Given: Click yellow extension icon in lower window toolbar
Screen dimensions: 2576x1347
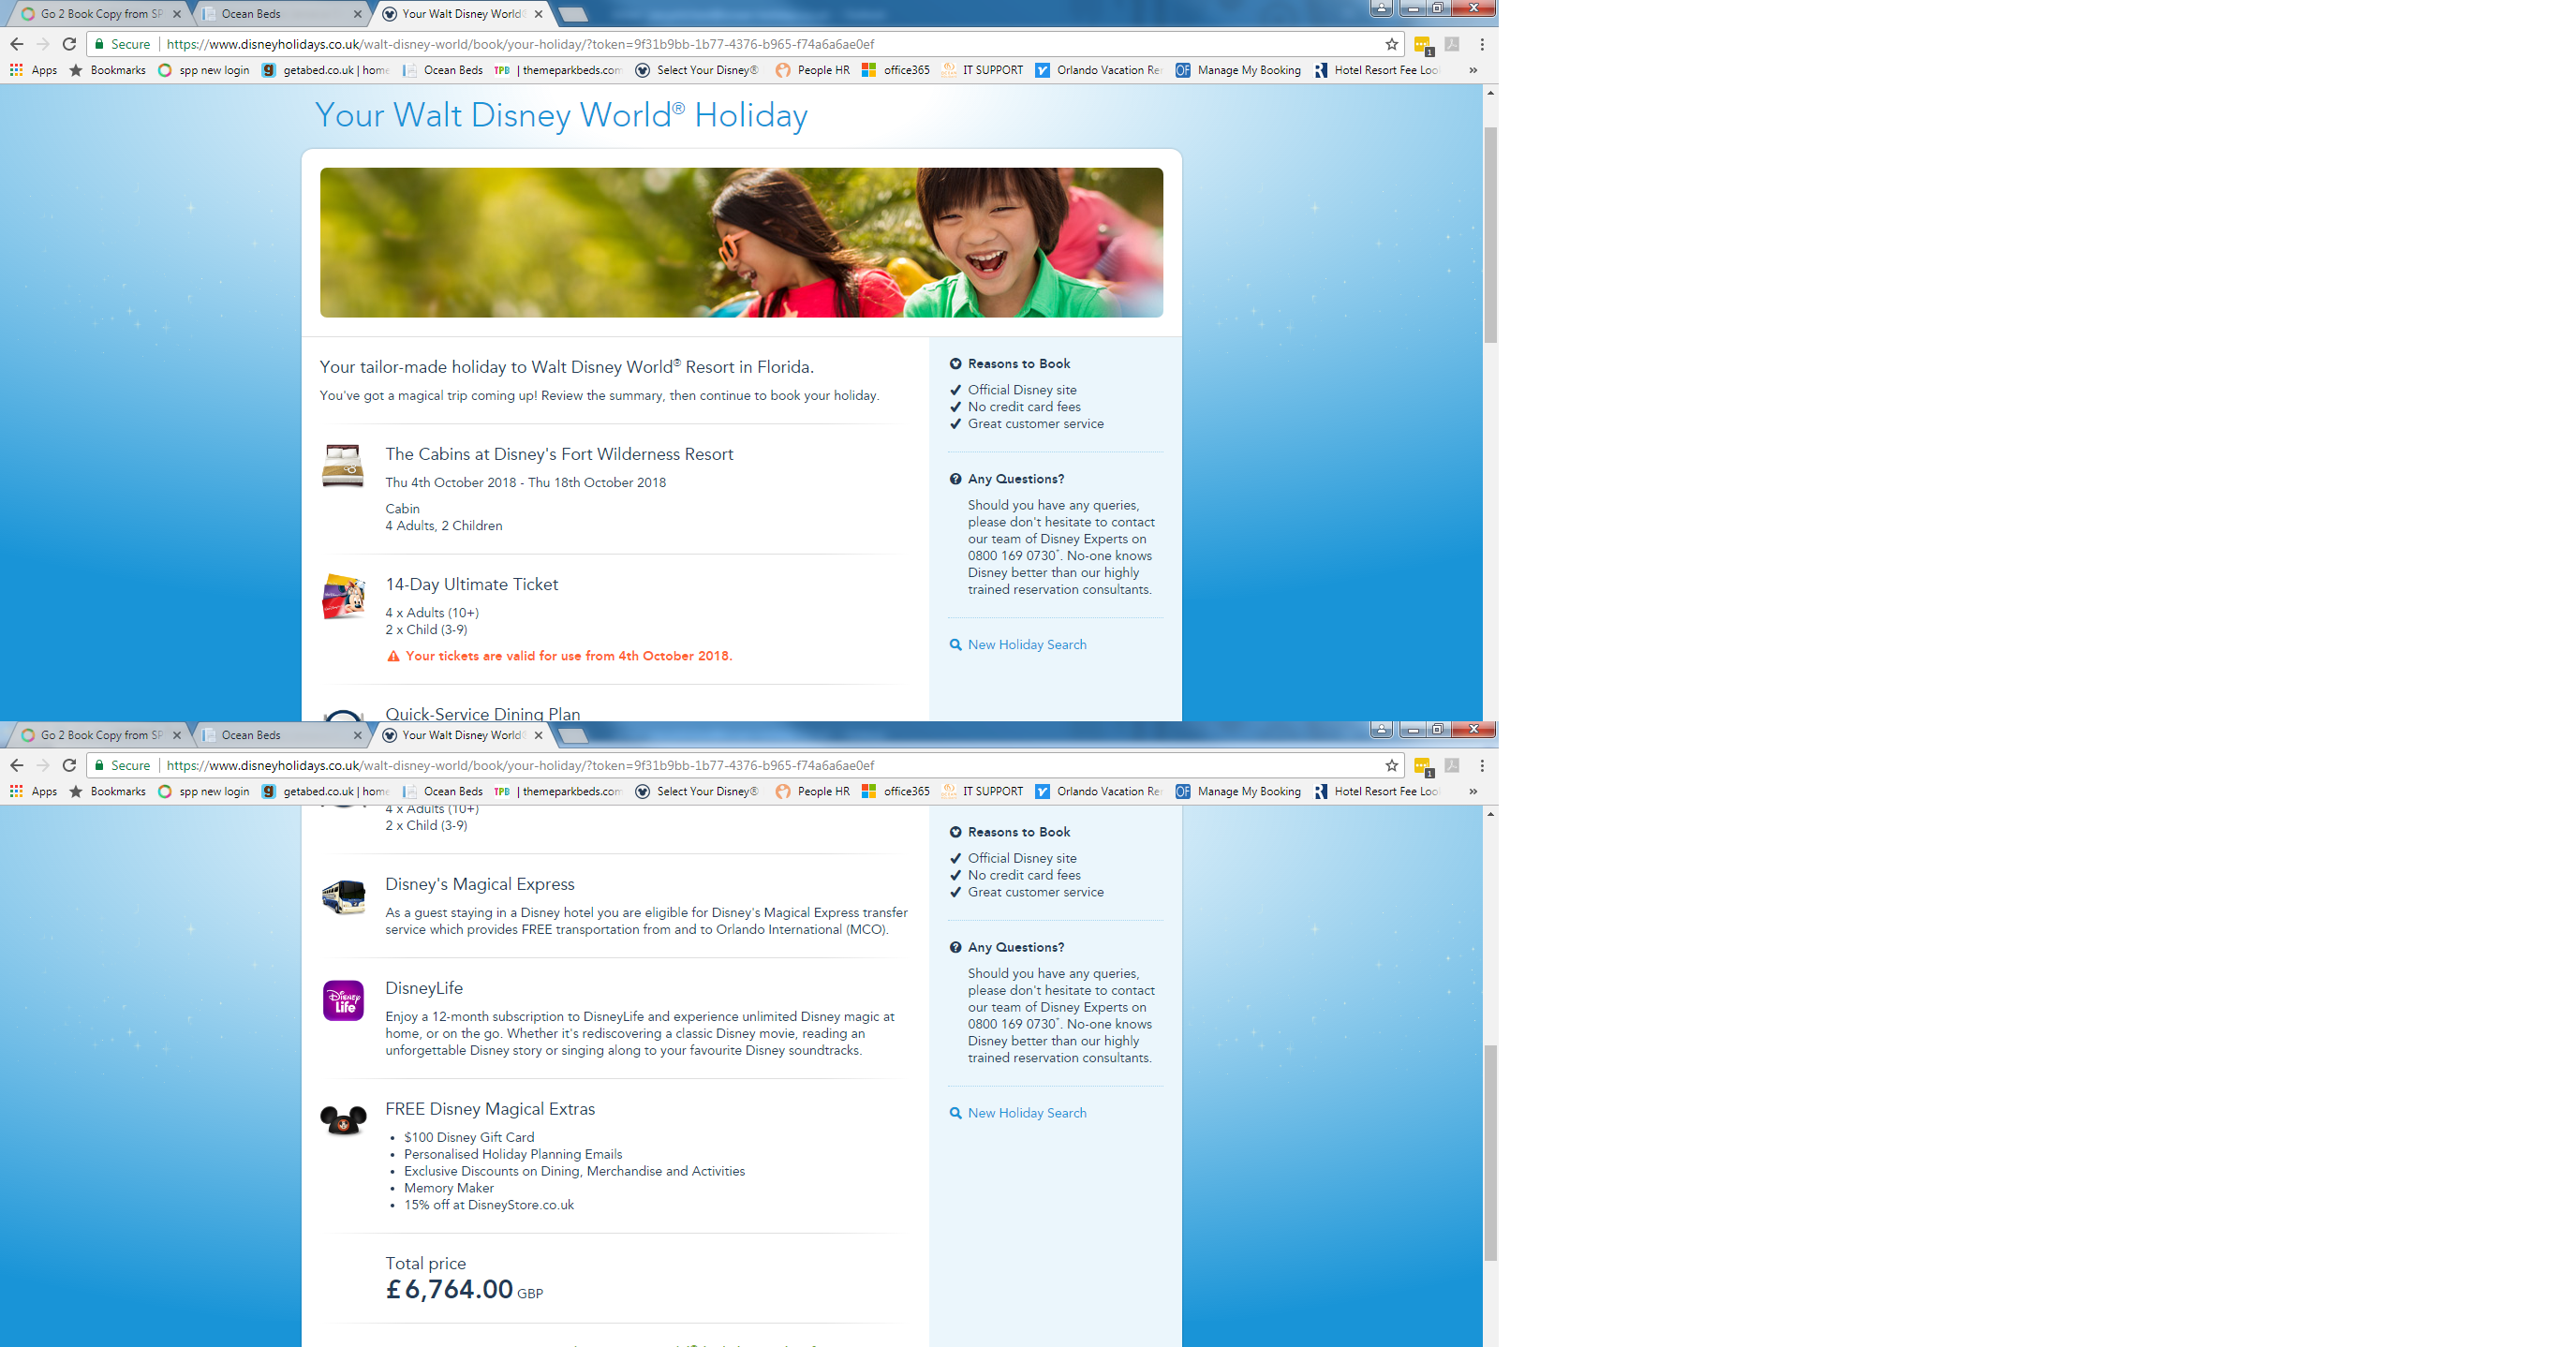Looking at the screenshot, I should (x=1421, y=766).
